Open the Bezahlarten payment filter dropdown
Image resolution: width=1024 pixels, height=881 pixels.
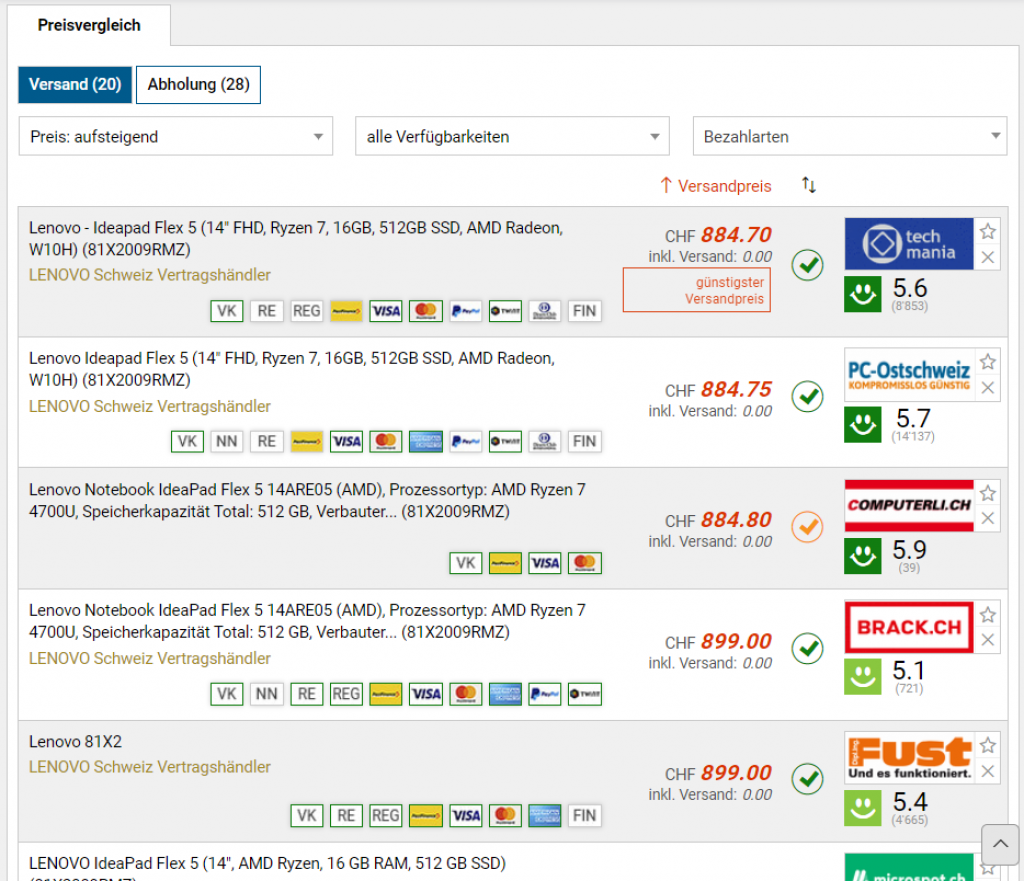849,137
